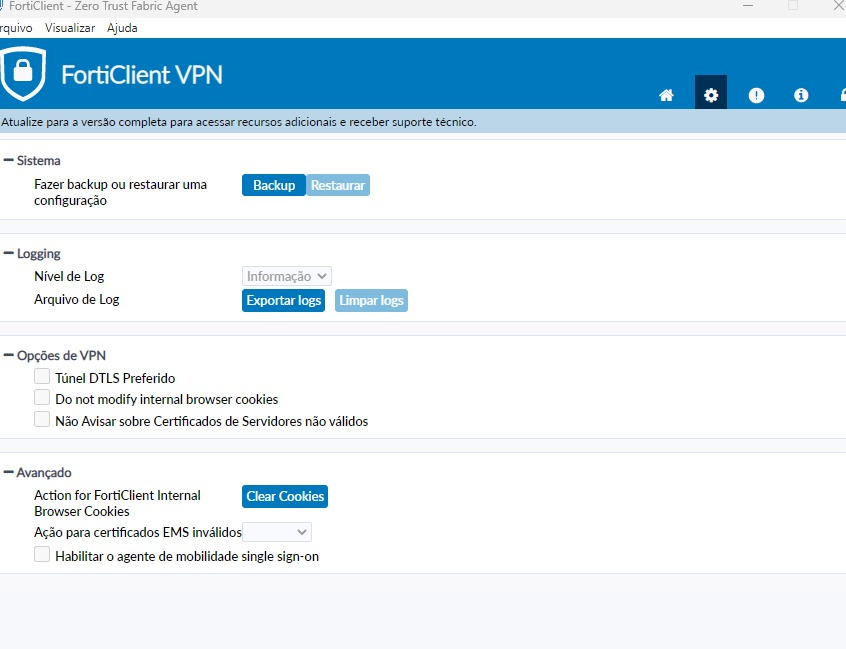Open the Nível de Log dropdown

286,276
